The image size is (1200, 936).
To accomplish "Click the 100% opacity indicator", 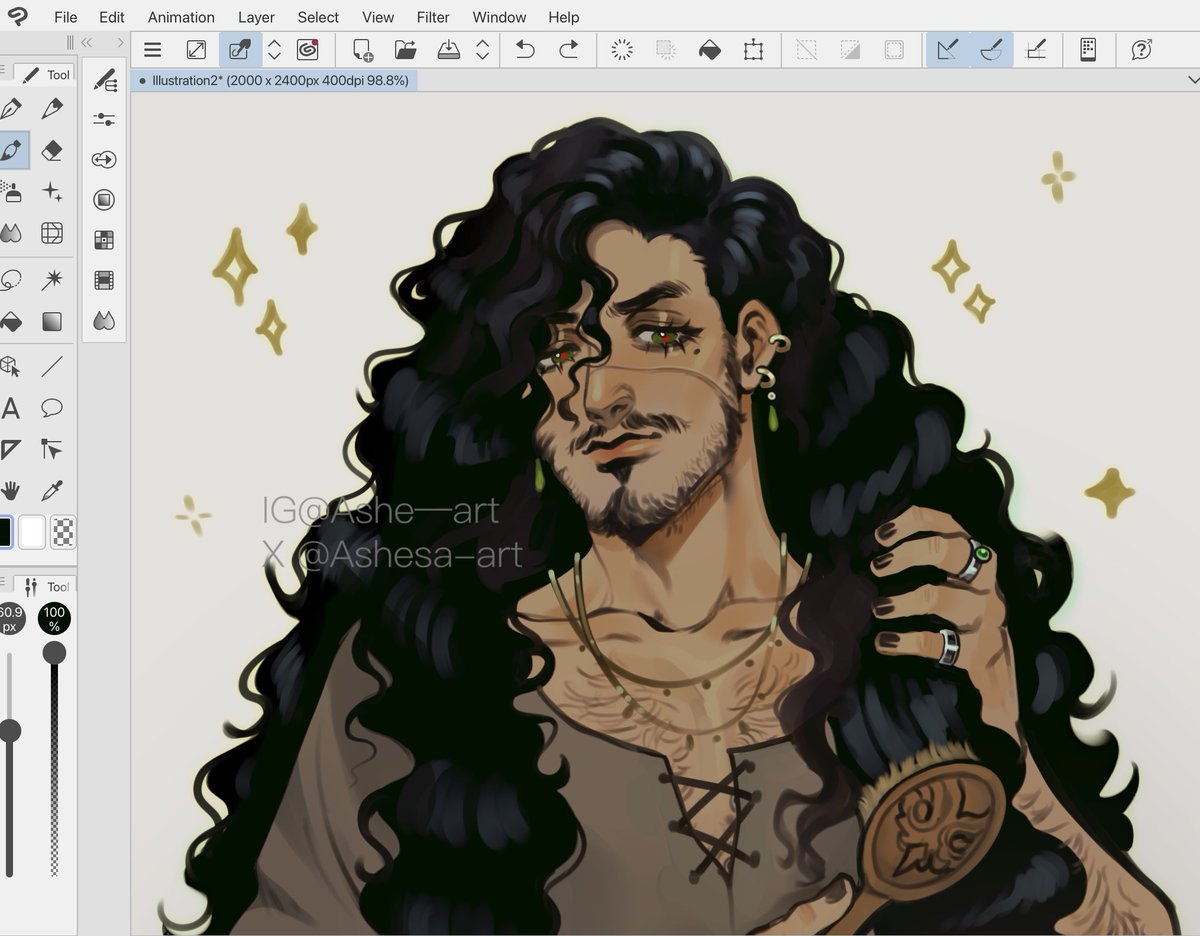I will (54, 618).
